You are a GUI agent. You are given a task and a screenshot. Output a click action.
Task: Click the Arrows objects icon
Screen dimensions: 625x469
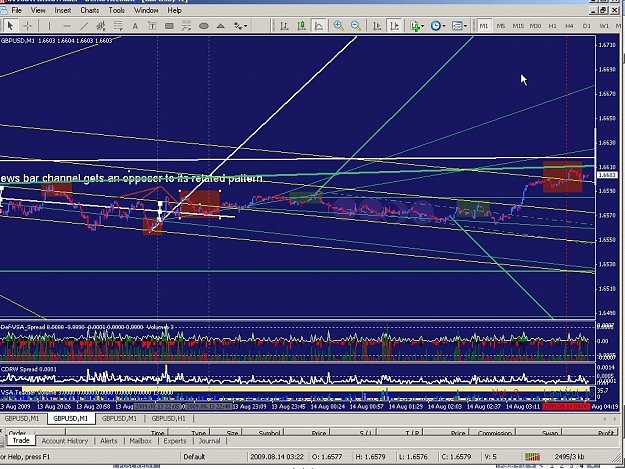[x=238, y=26]
